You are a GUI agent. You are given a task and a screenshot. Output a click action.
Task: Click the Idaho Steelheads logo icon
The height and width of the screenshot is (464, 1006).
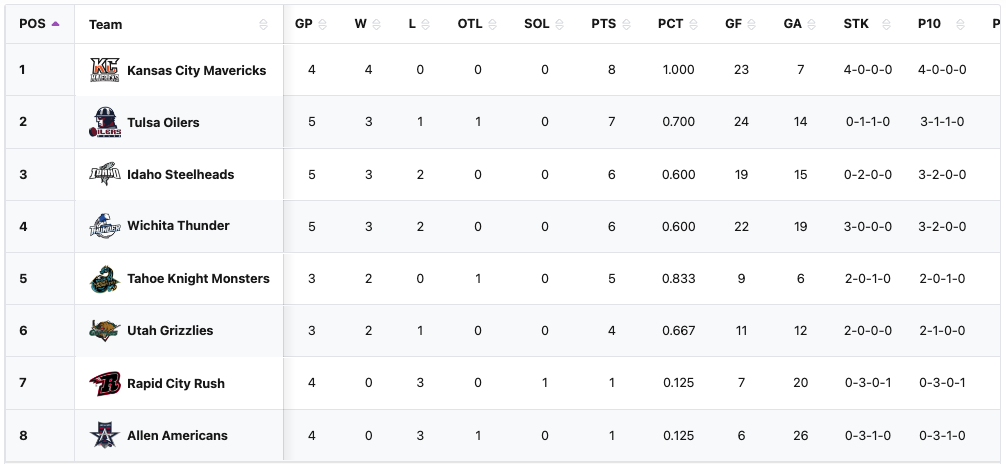click(104, 174)
